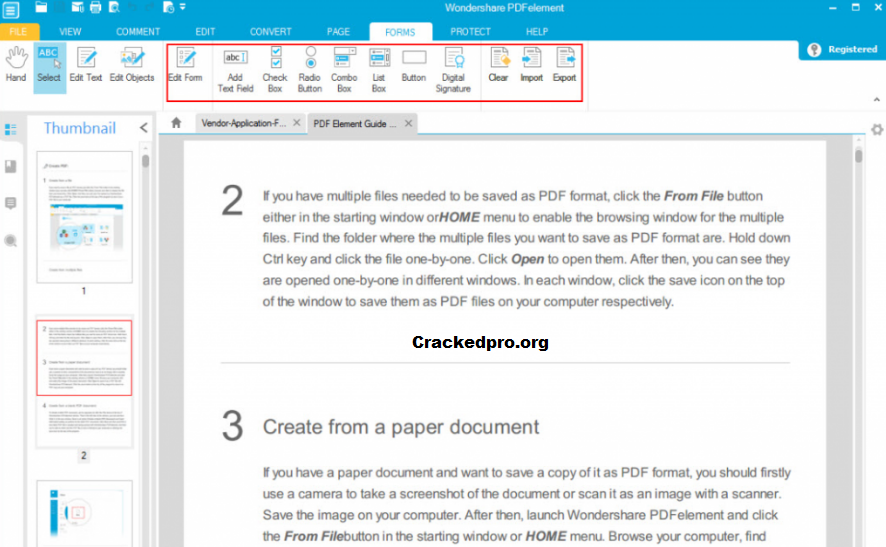Viewport: 886px width, 547px height.
Task: Open the Search sidebar icon
Action: [x=11, y=241]
